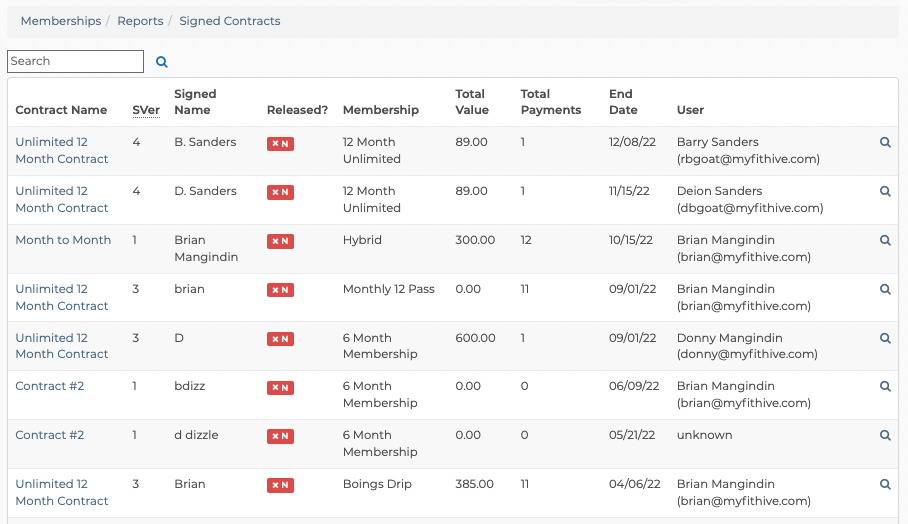This screenshot has width=908, height=524.
Task: Click the 11/15/22 end date cell
Action: (629, 191)
